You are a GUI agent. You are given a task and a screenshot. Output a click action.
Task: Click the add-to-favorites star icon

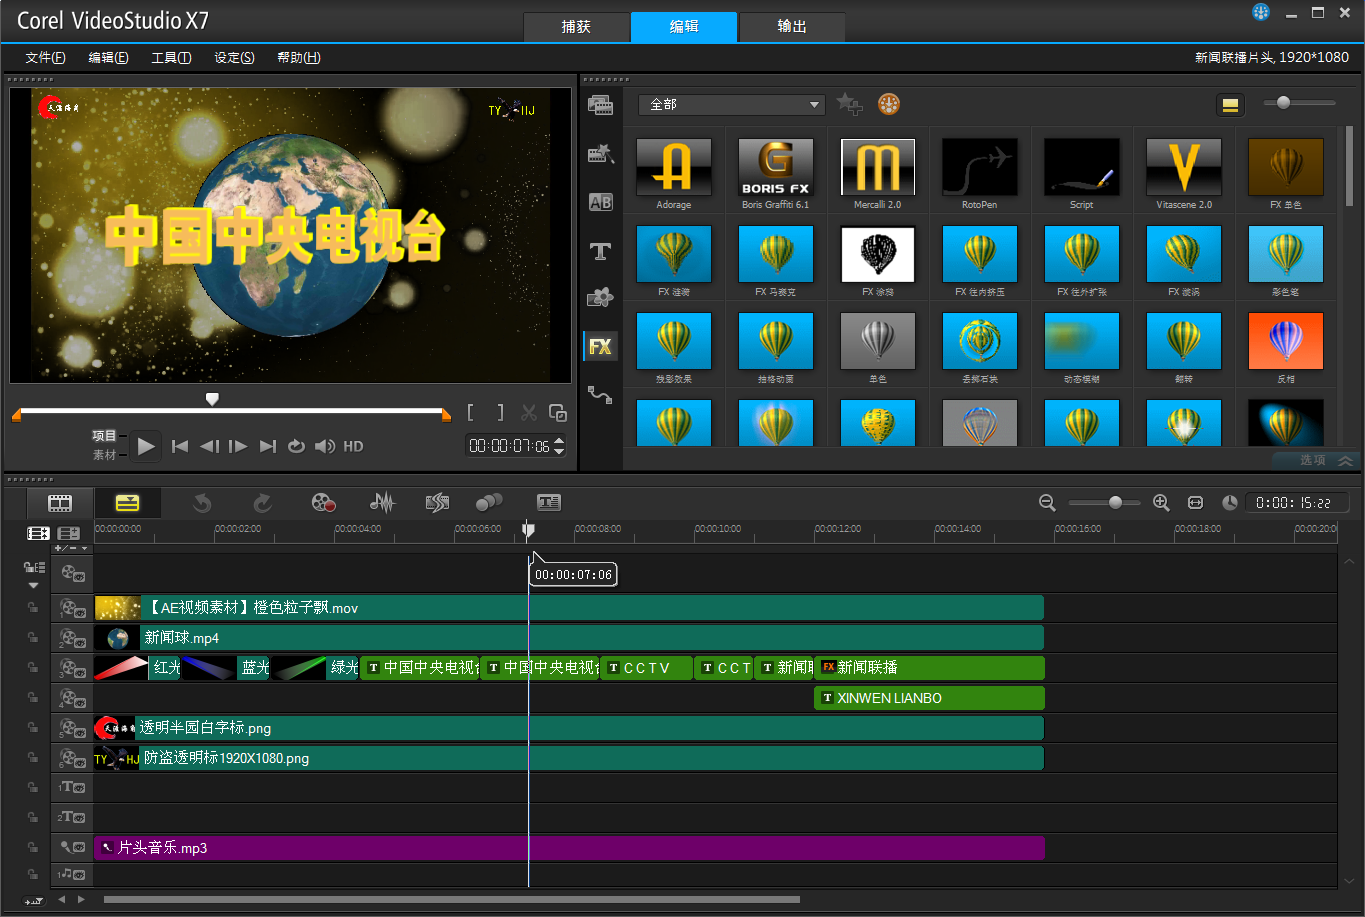click(x=849, y=104)
